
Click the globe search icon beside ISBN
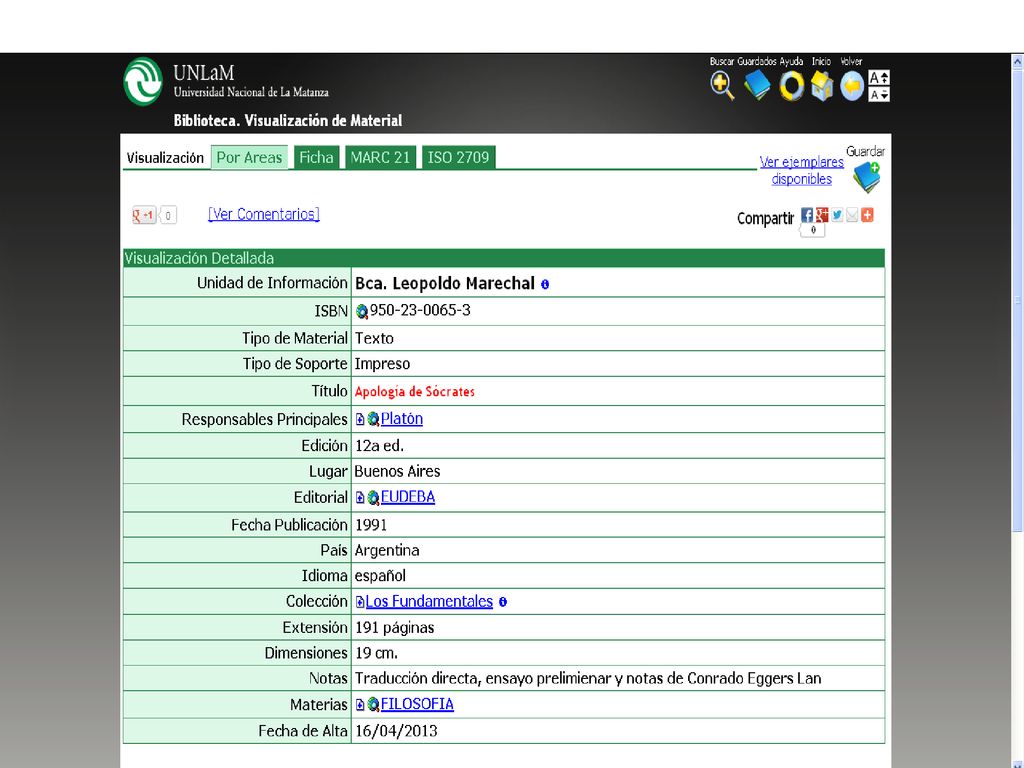362,312
